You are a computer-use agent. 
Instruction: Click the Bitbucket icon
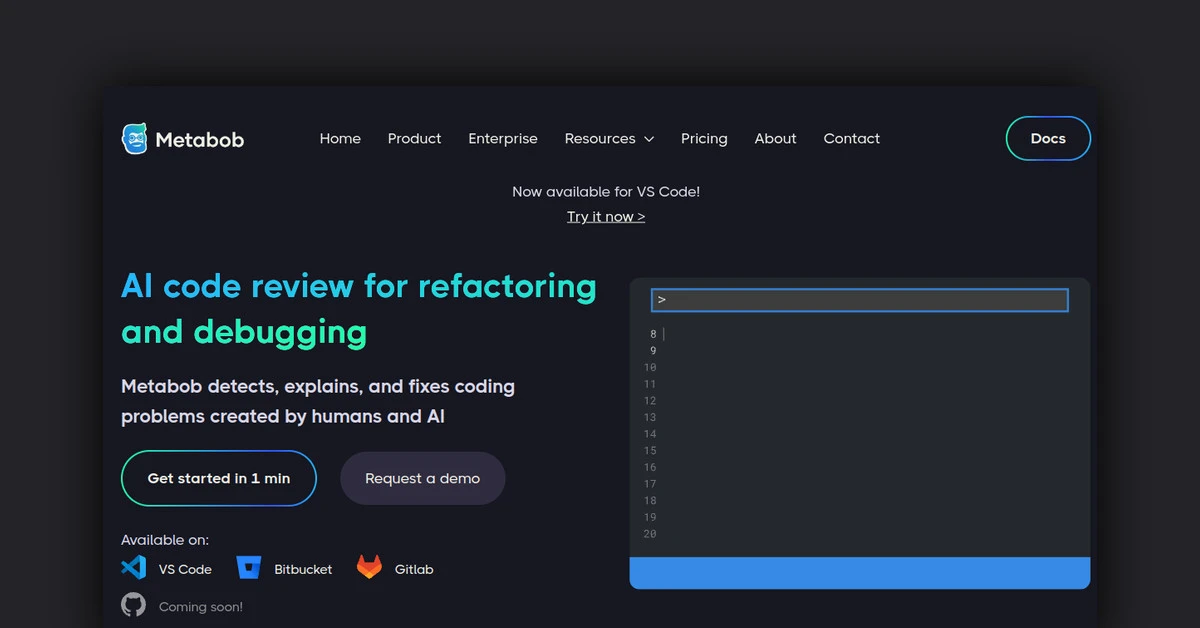coord(248,568)
